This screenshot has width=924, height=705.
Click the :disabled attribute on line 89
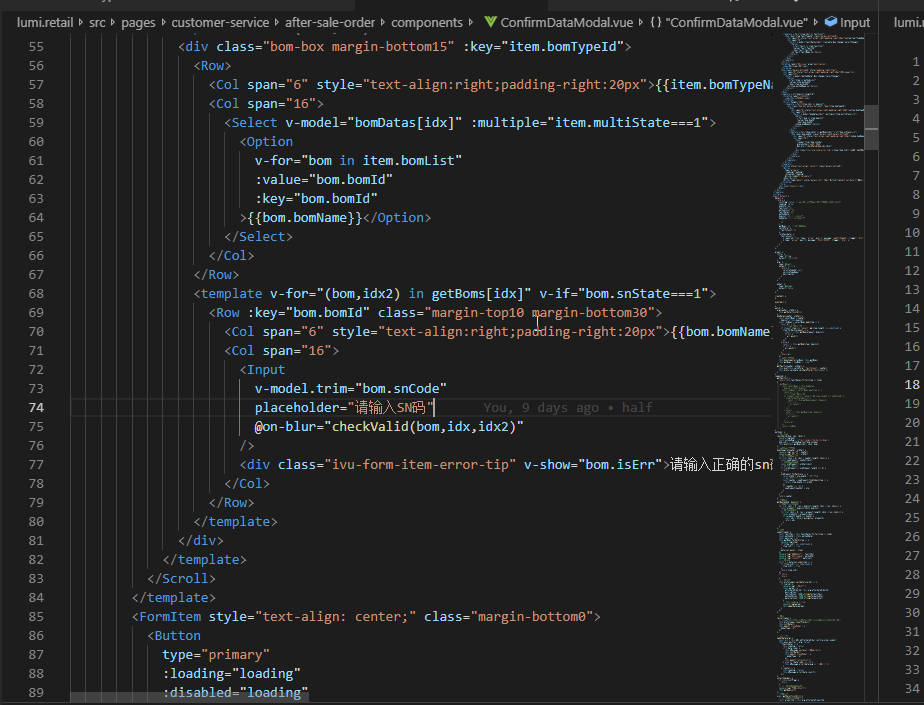(x=197, y=693)
